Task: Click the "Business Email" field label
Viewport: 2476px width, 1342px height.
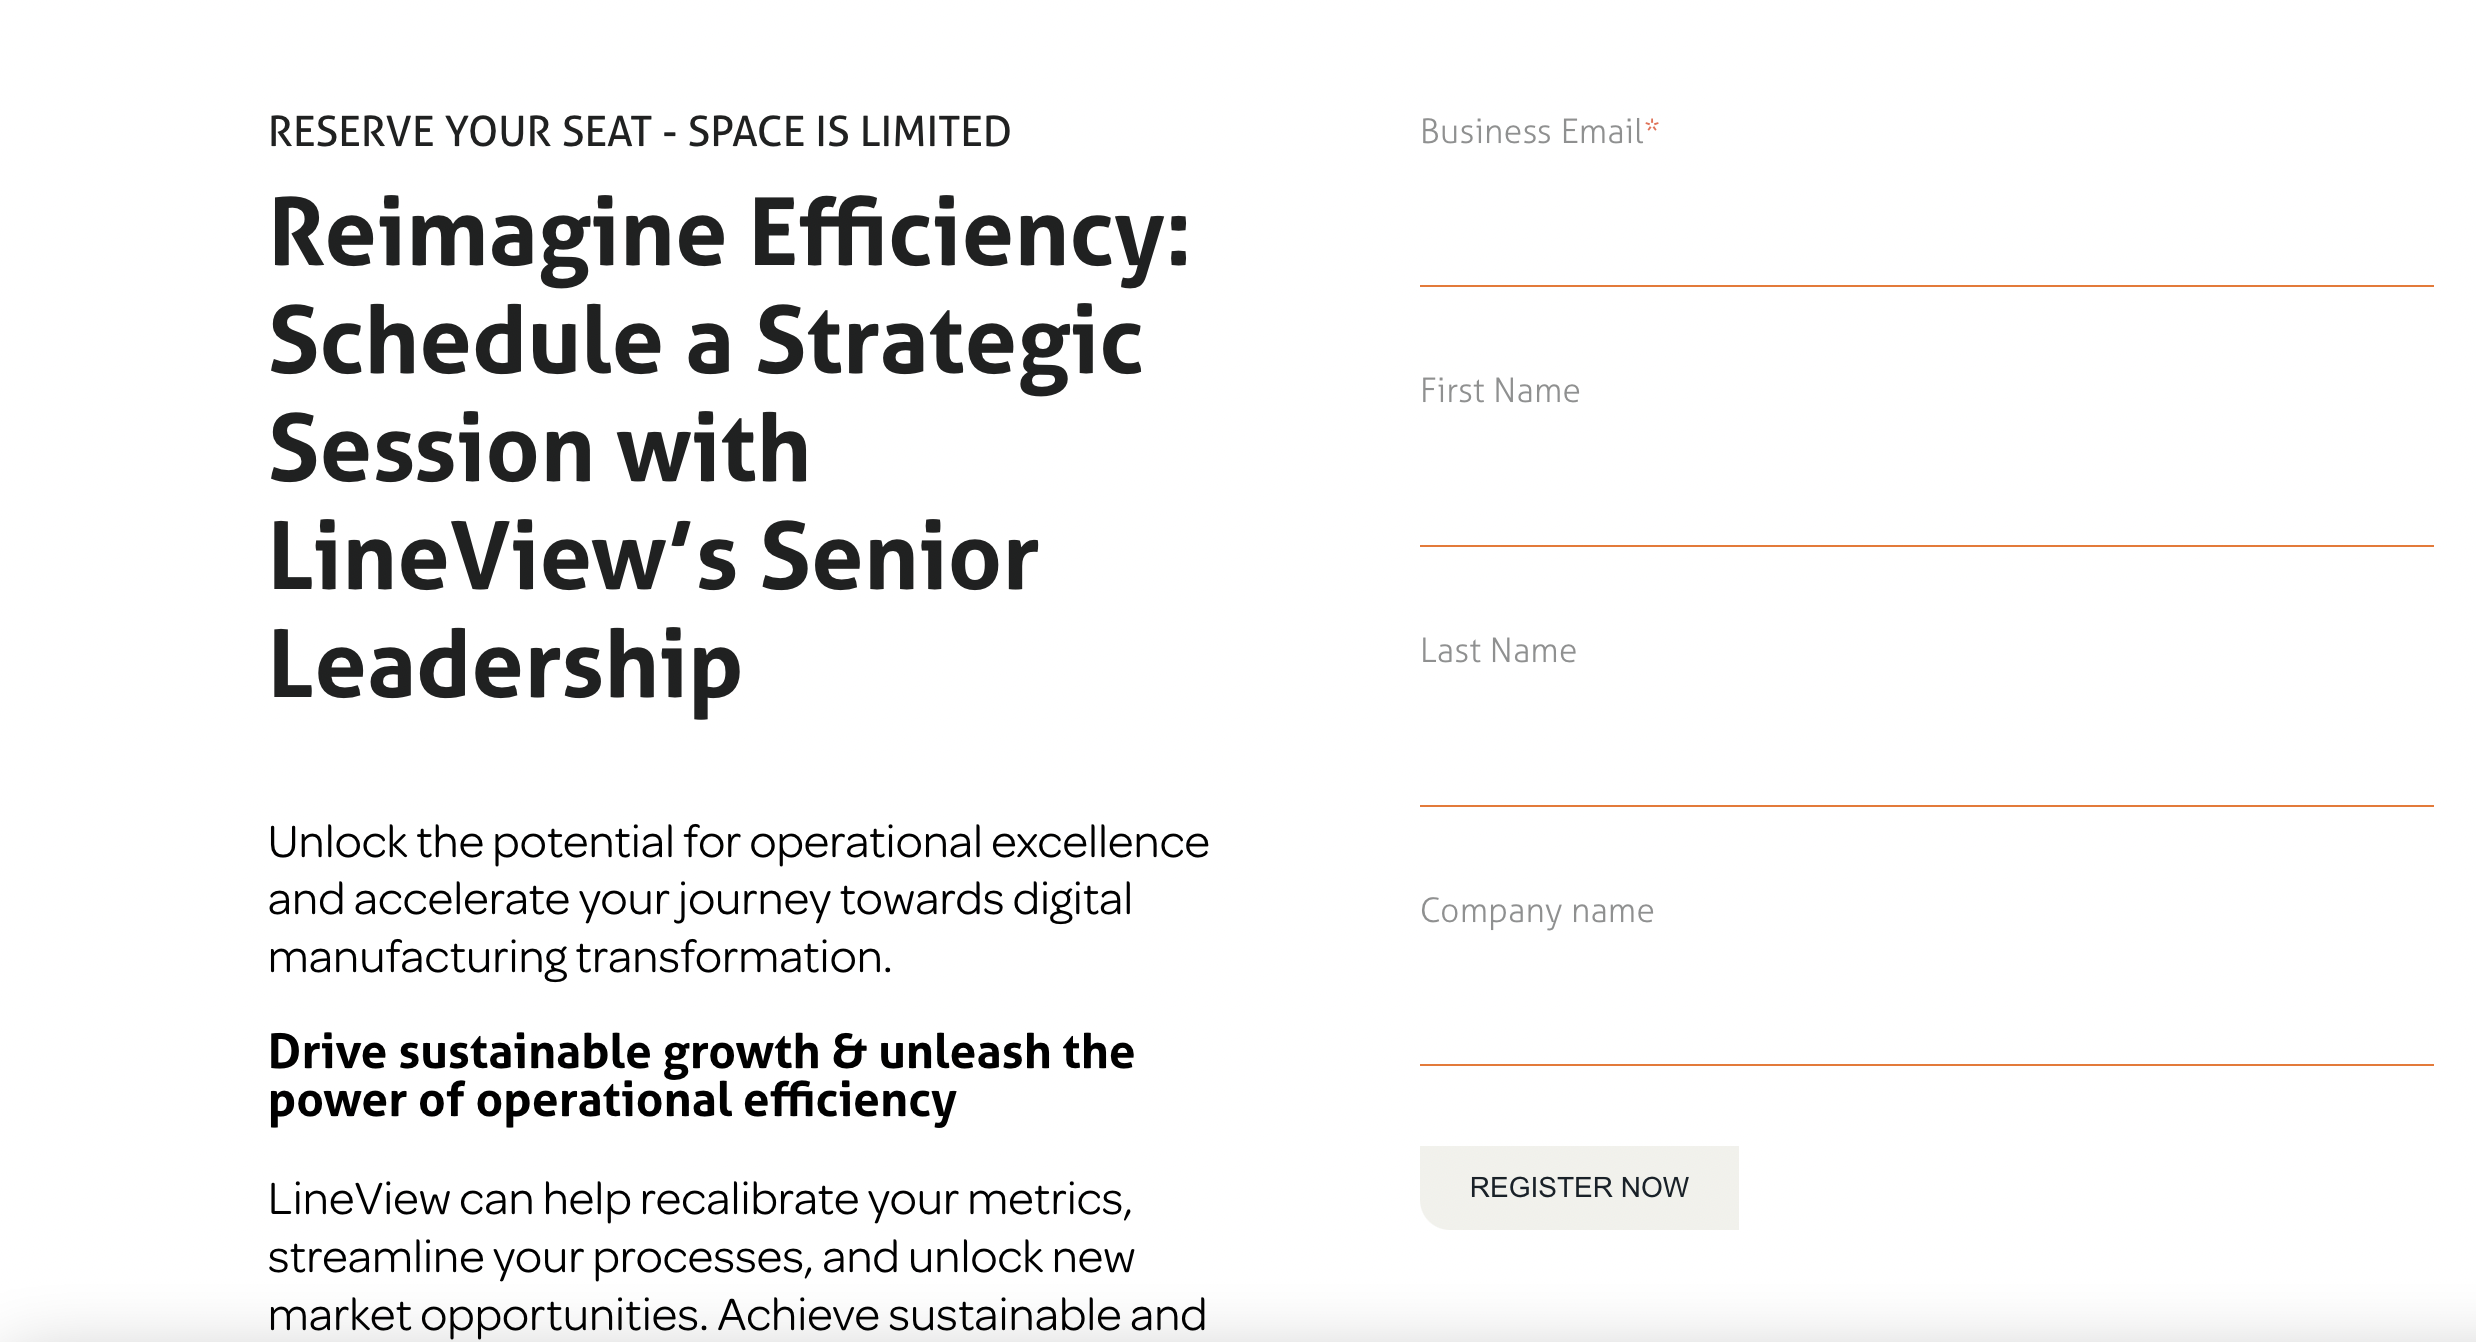Action: point(1531,132)
